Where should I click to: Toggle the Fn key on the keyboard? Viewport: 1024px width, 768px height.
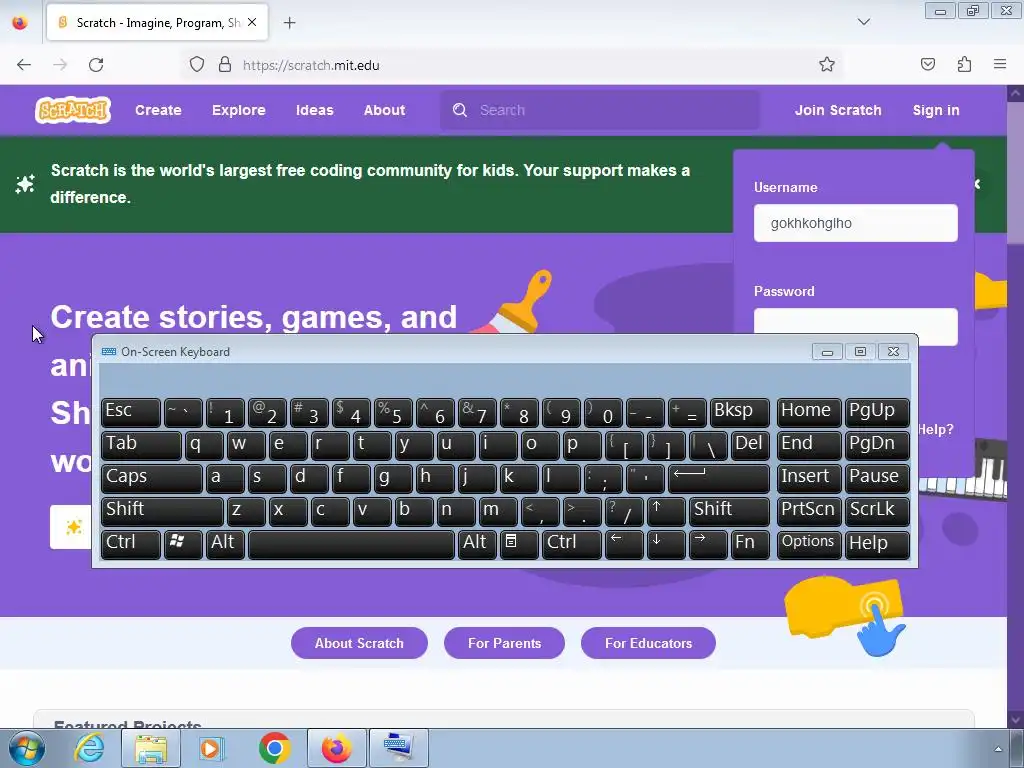[750, 543]
